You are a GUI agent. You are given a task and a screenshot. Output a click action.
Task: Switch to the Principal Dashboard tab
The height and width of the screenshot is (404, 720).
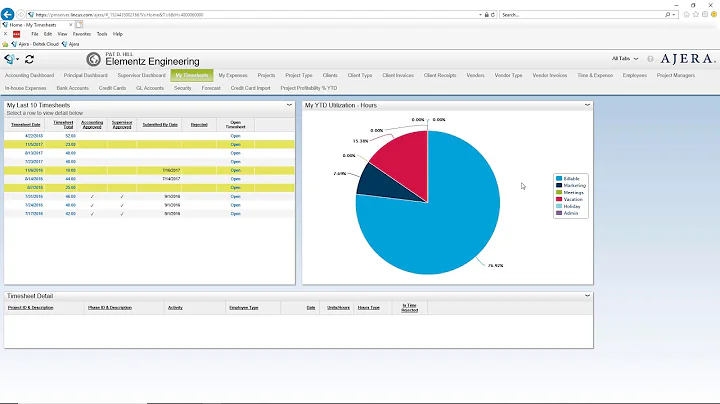coord(85,75)
